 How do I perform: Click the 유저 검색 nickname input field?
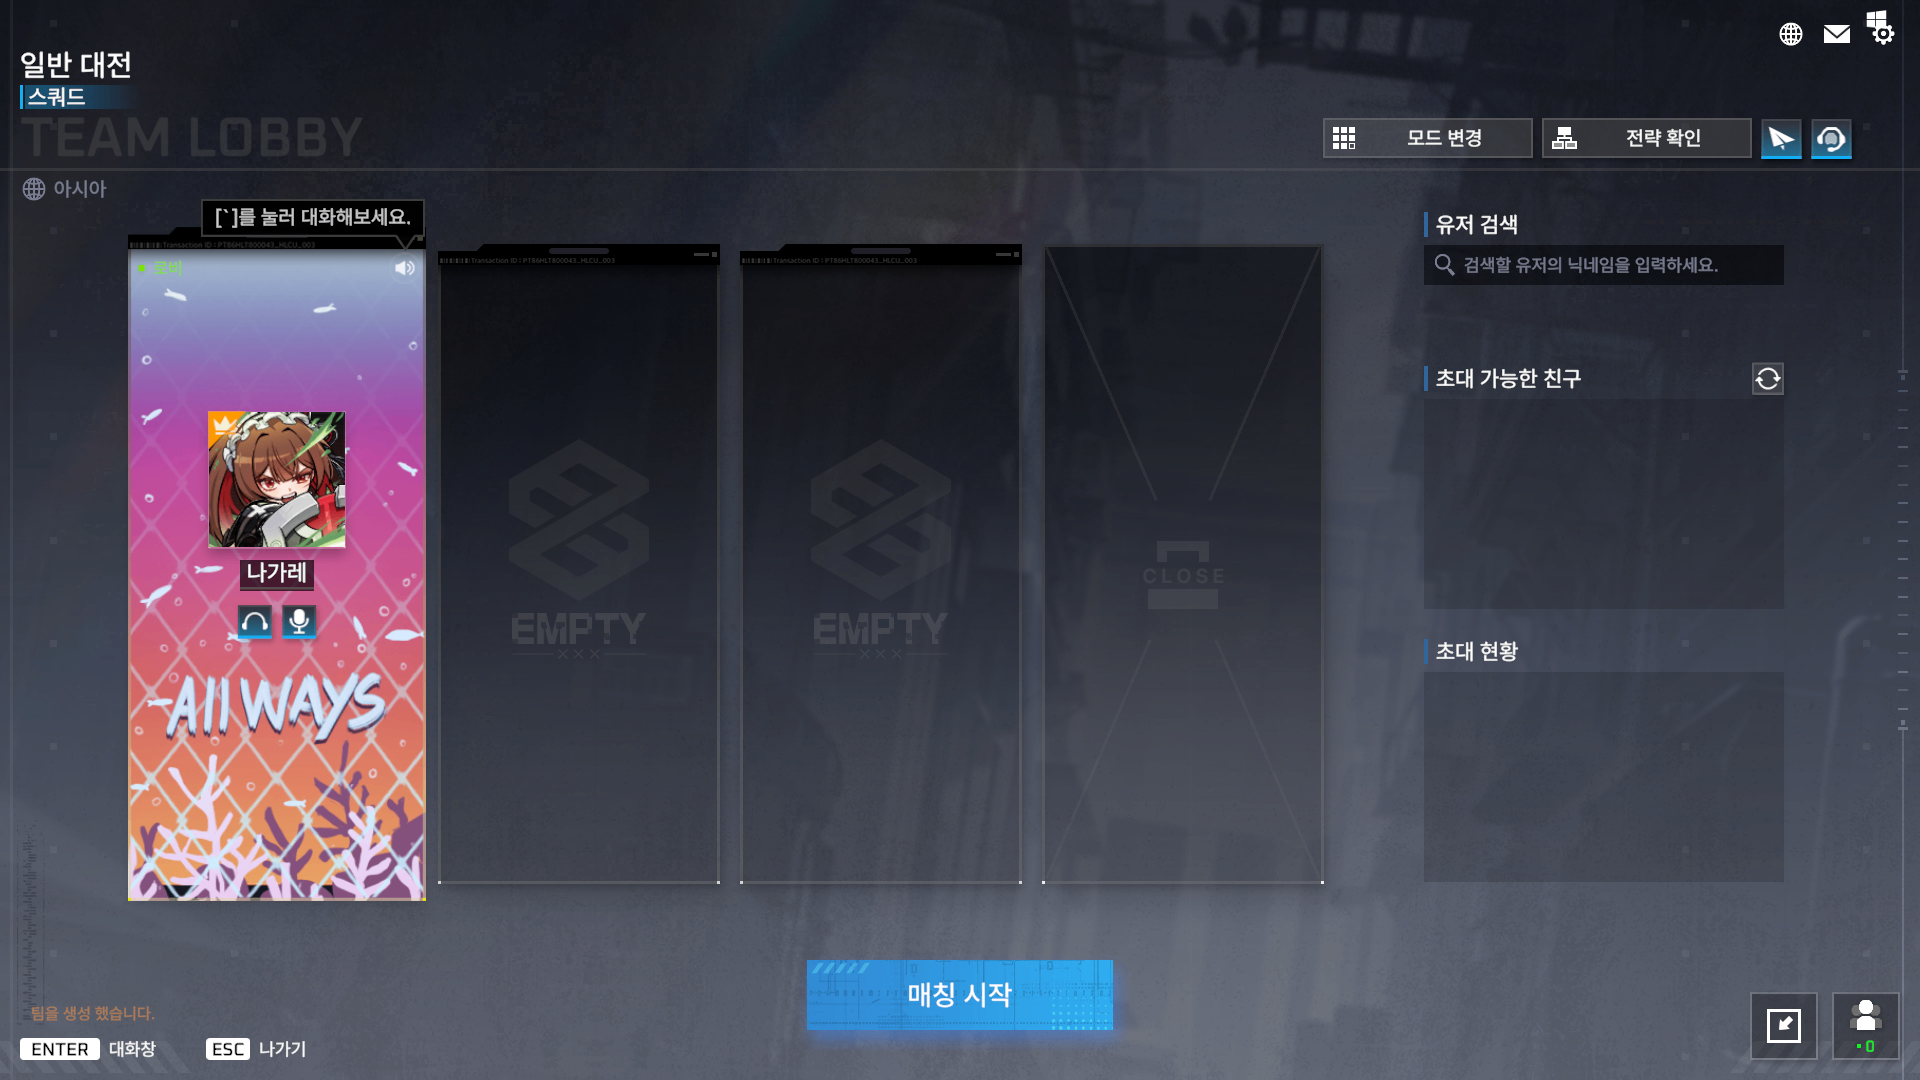tap(1604, 265)
